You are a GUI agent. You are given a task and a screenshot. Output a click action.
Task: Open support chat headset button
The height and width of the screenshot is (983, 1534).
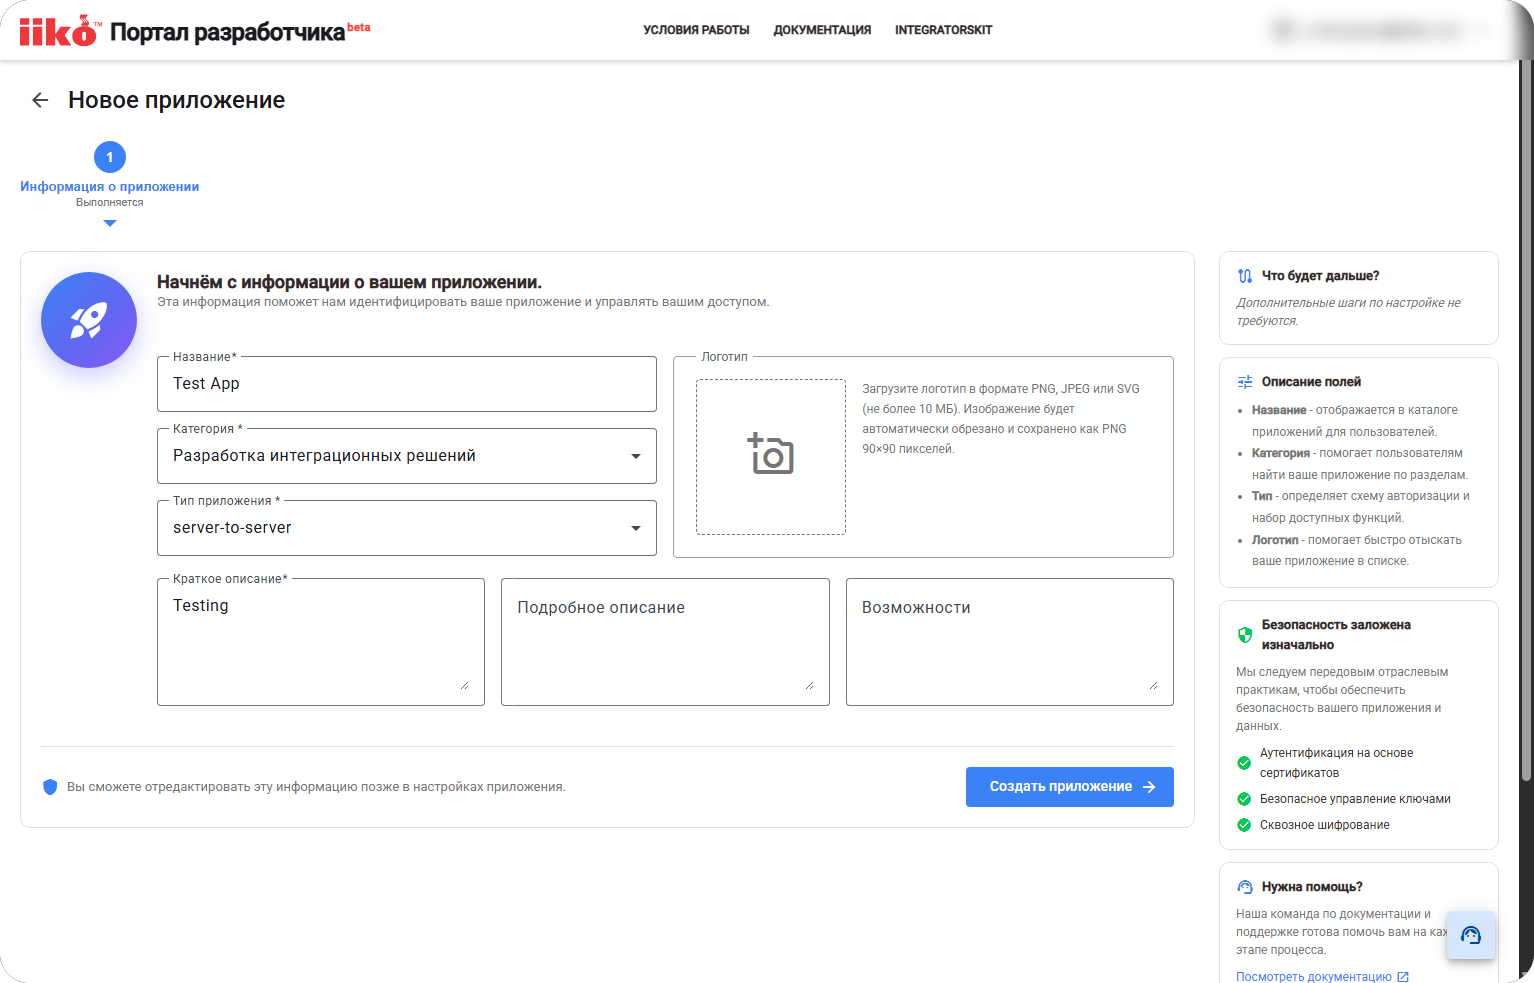point(1471,935)
